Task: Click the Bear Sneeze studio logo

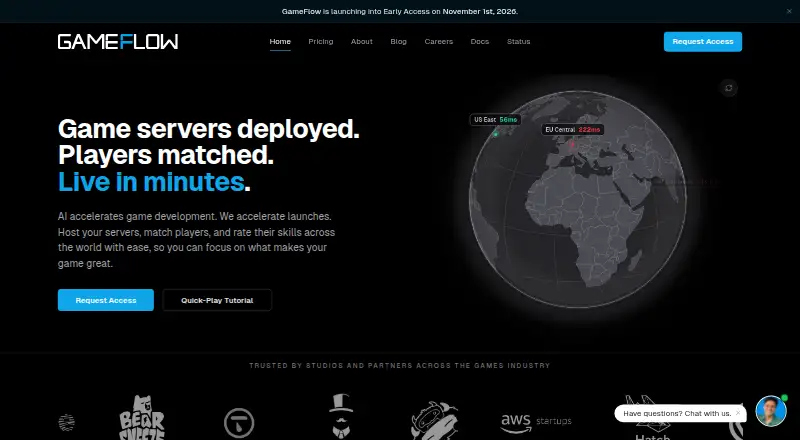Action: (142, 418)
